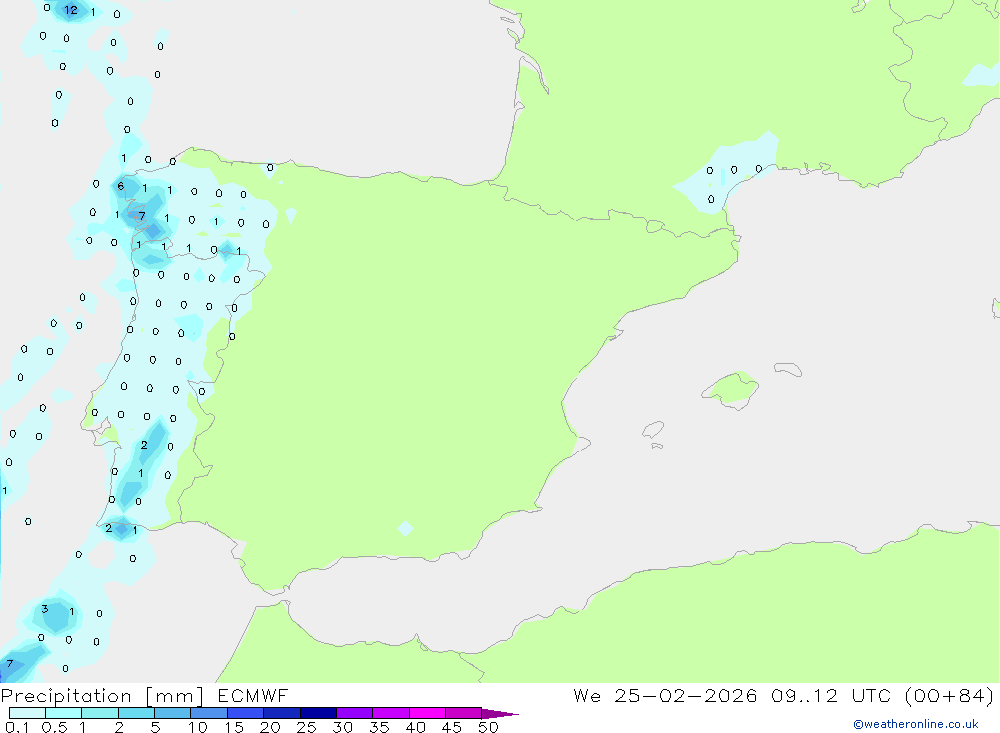Click the Mallorca island on the map
This screenshot has width=1000, height=733.
(x=731, y=389)
